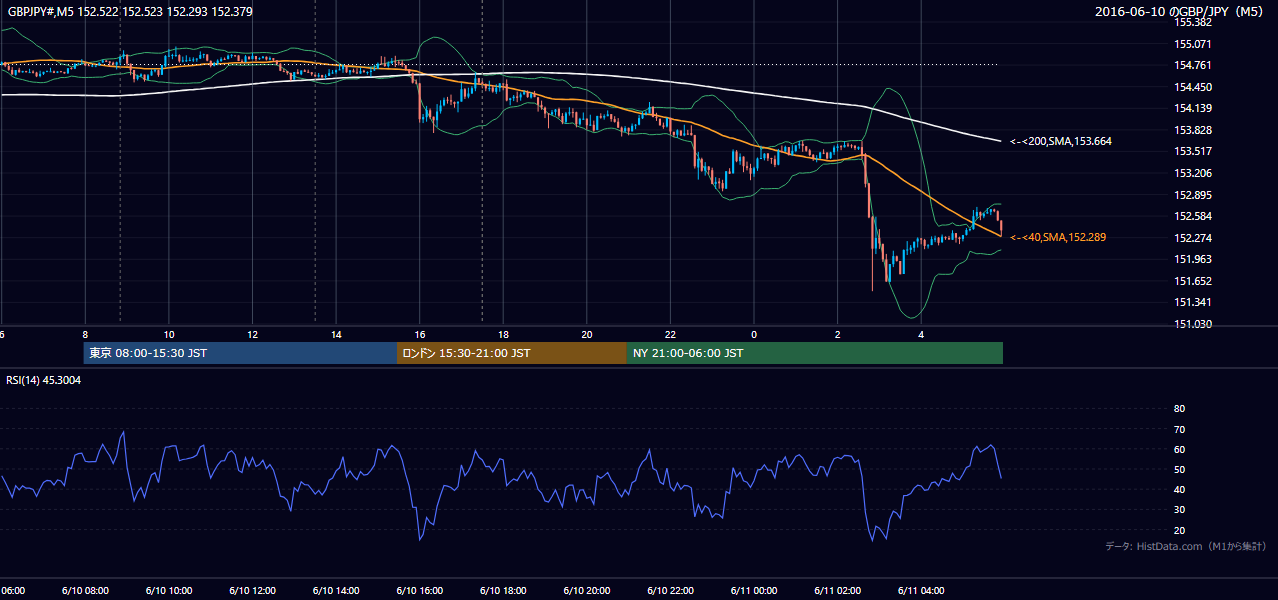Select the <--<40,SMA,152.289 label
This screenshot has height=600, width=1278.
(x=1058, y=237)
